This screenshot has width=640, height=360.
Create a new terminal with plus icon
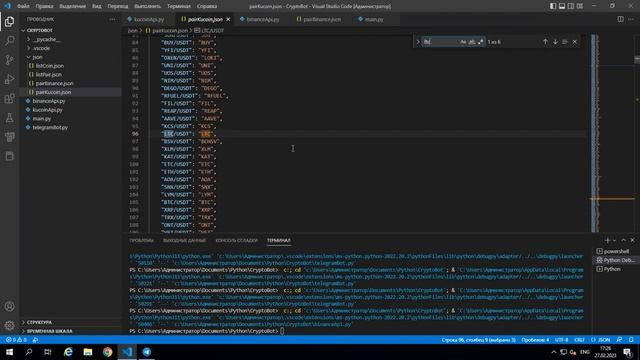tap(607, 240)
